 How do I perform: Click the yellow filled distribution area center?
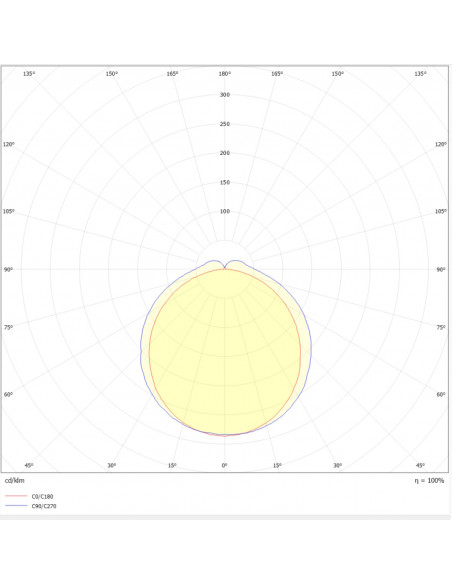click(x=225, y=352)
